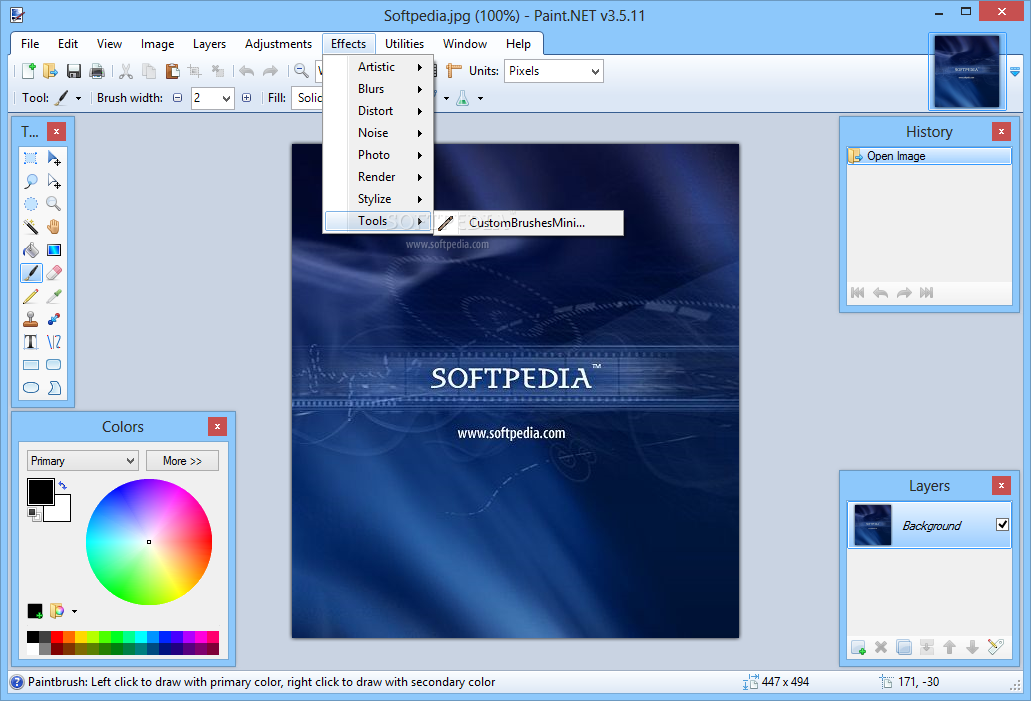Select the Pencil tool

coord(31,296)
